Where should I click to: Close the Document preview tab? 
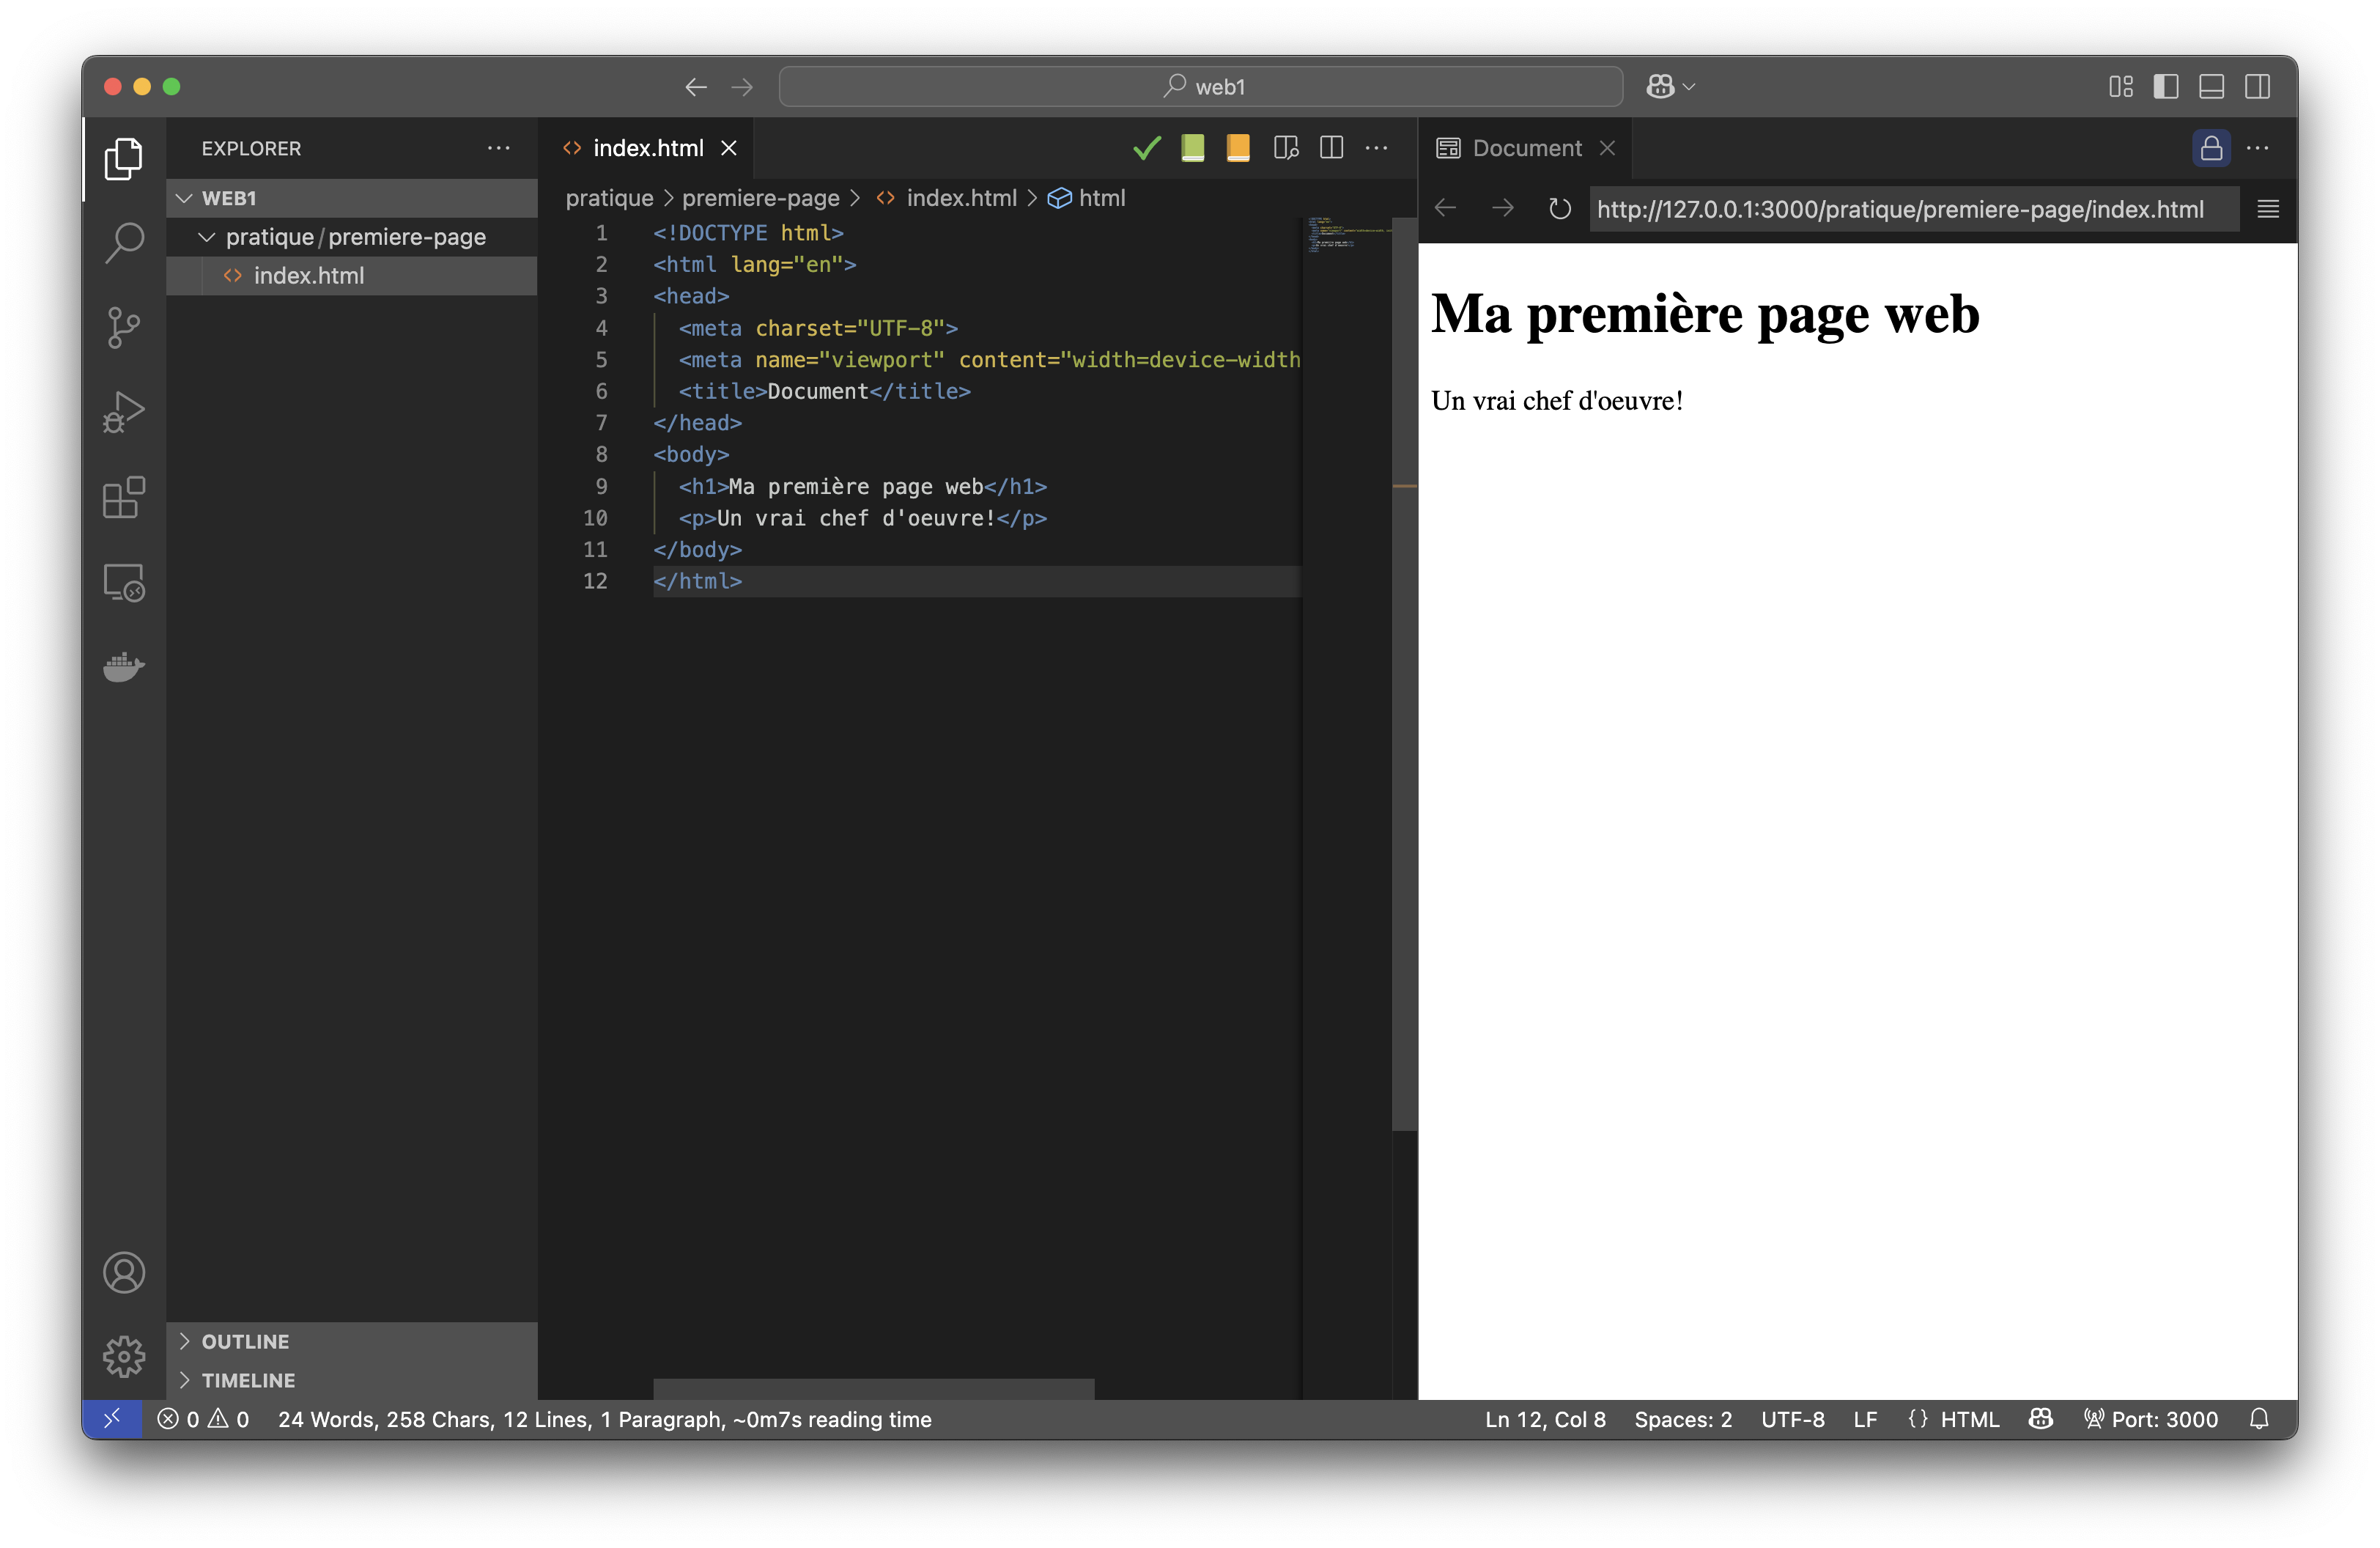[x=1607, y=148]
